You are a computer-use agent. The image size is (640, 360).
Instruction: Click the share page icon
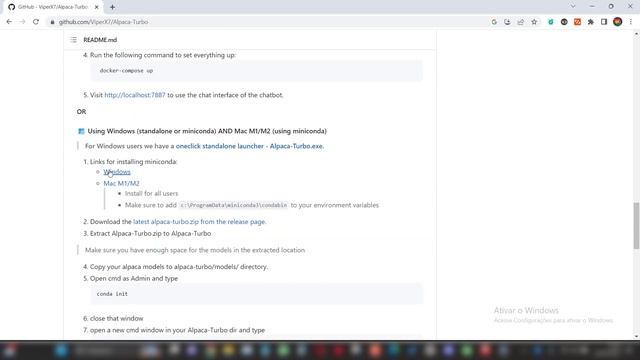(521, 22)
